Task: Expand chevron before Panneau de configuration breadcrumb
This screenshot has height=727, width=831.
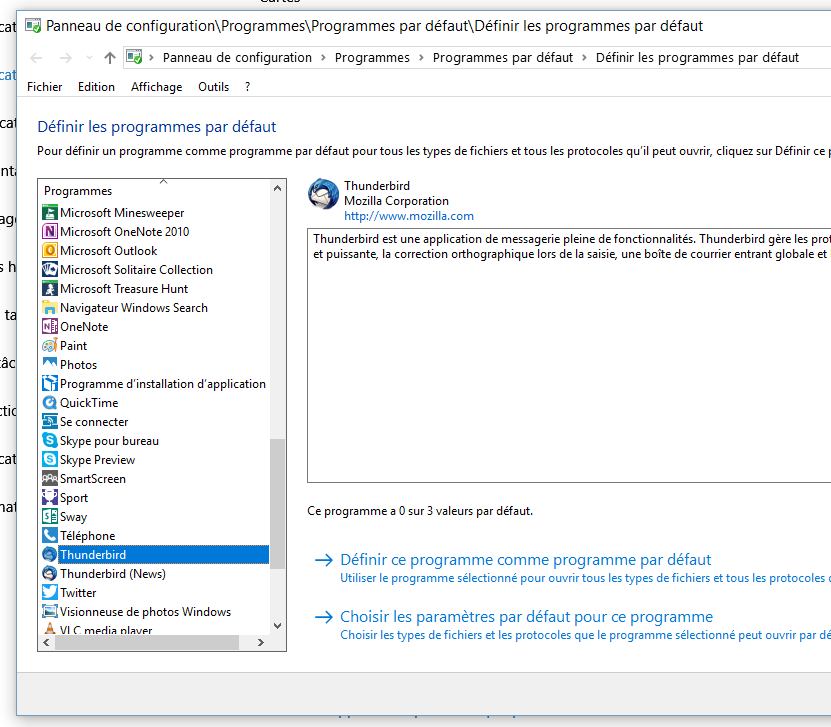Action: (x=152, y=57)
